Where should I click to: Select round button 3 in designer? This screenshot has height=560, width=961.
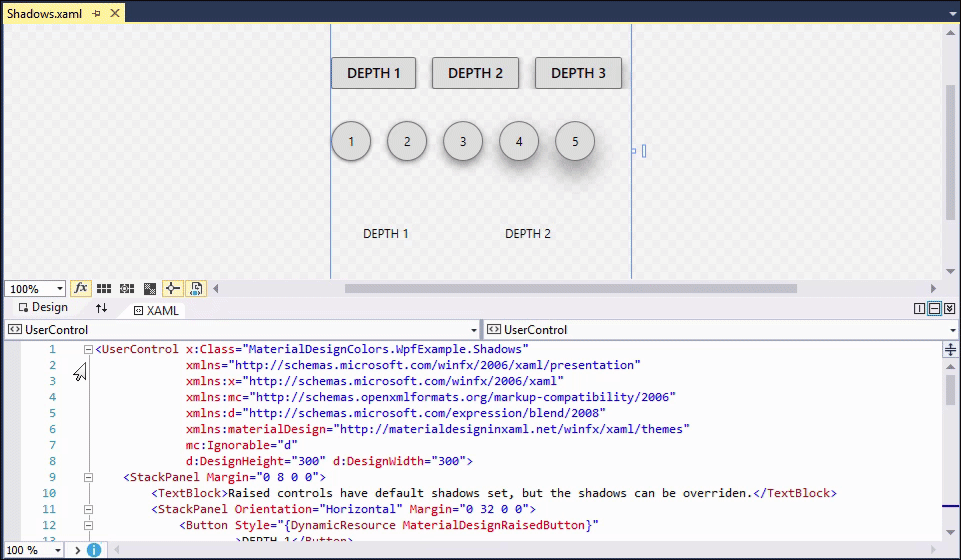tap(463, 142)
